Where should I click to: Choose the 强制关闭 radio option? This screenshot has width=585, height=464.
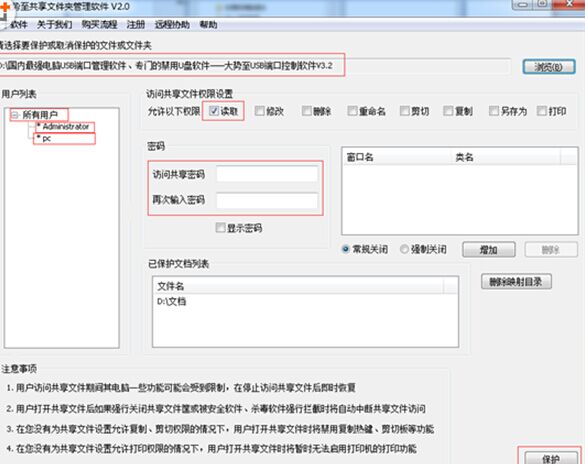click(404, 249)
